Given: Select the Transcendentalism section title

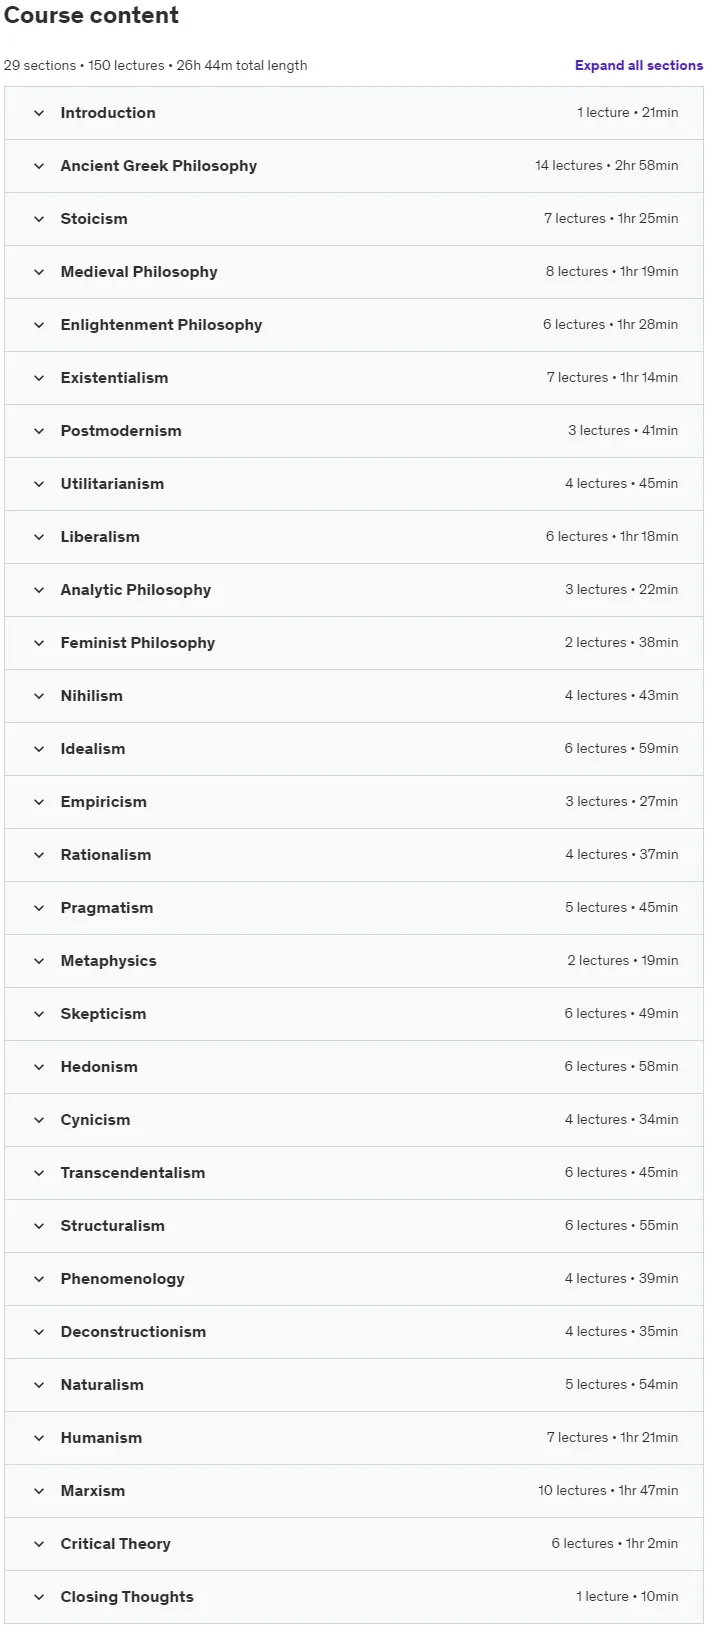Looking at the screenshot, I should tap(133, 1173).
